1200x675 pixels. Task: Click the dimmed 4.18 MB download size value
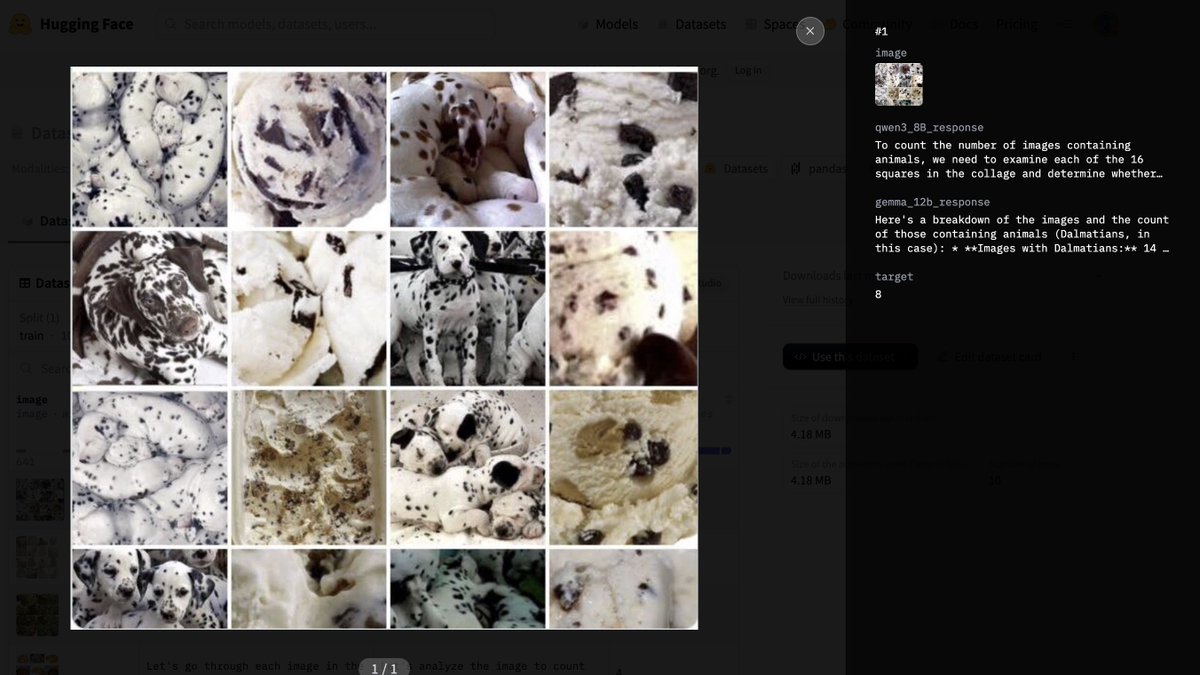click(810, 435)
